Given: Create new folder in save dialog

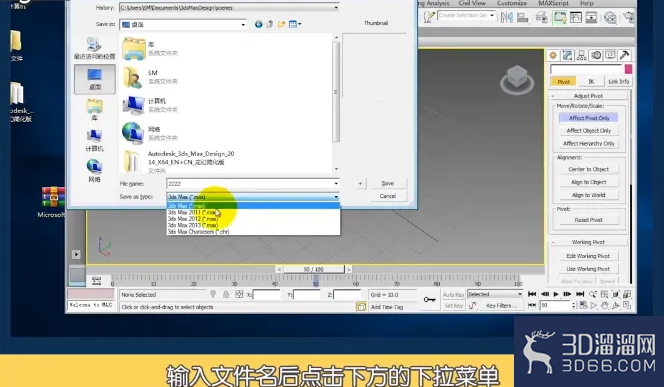Looking at the screenshot, I should (281, 24).
